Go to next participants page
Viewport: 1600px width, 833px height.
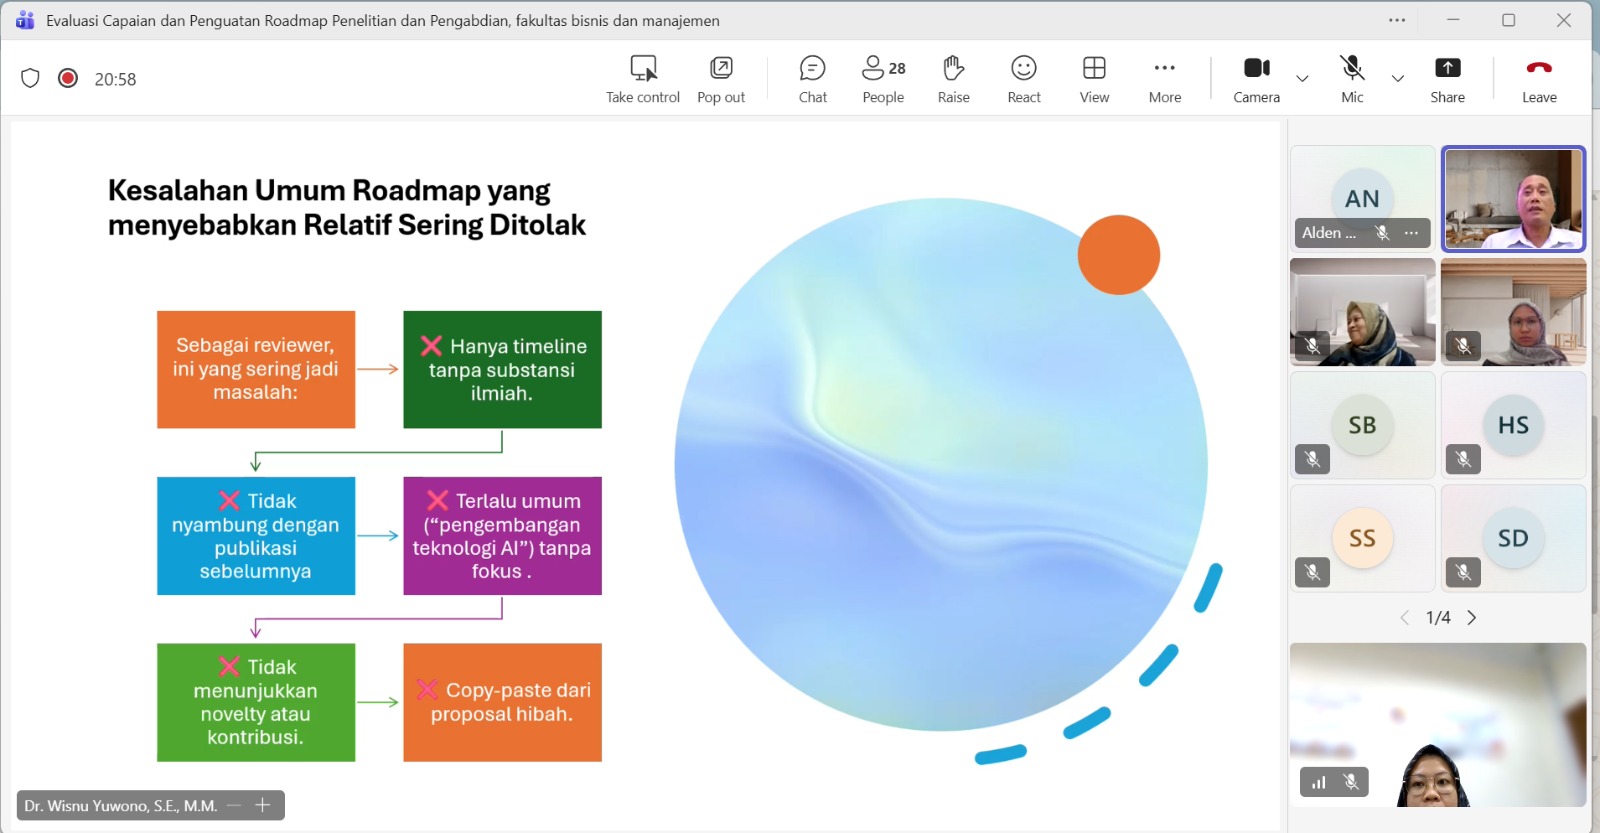coord(1472,618)
